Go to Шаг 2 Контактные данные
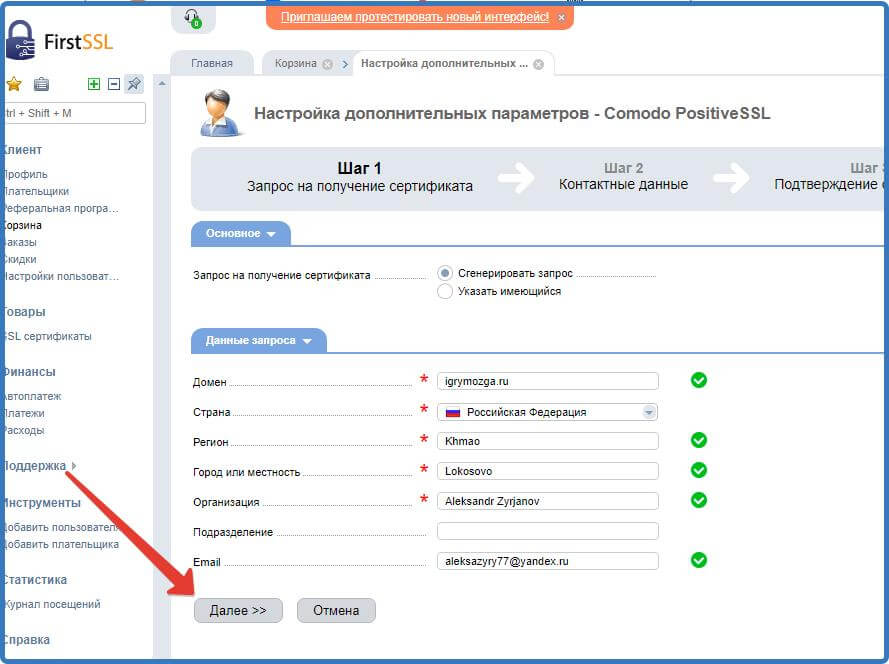 [x=623, y=176]
